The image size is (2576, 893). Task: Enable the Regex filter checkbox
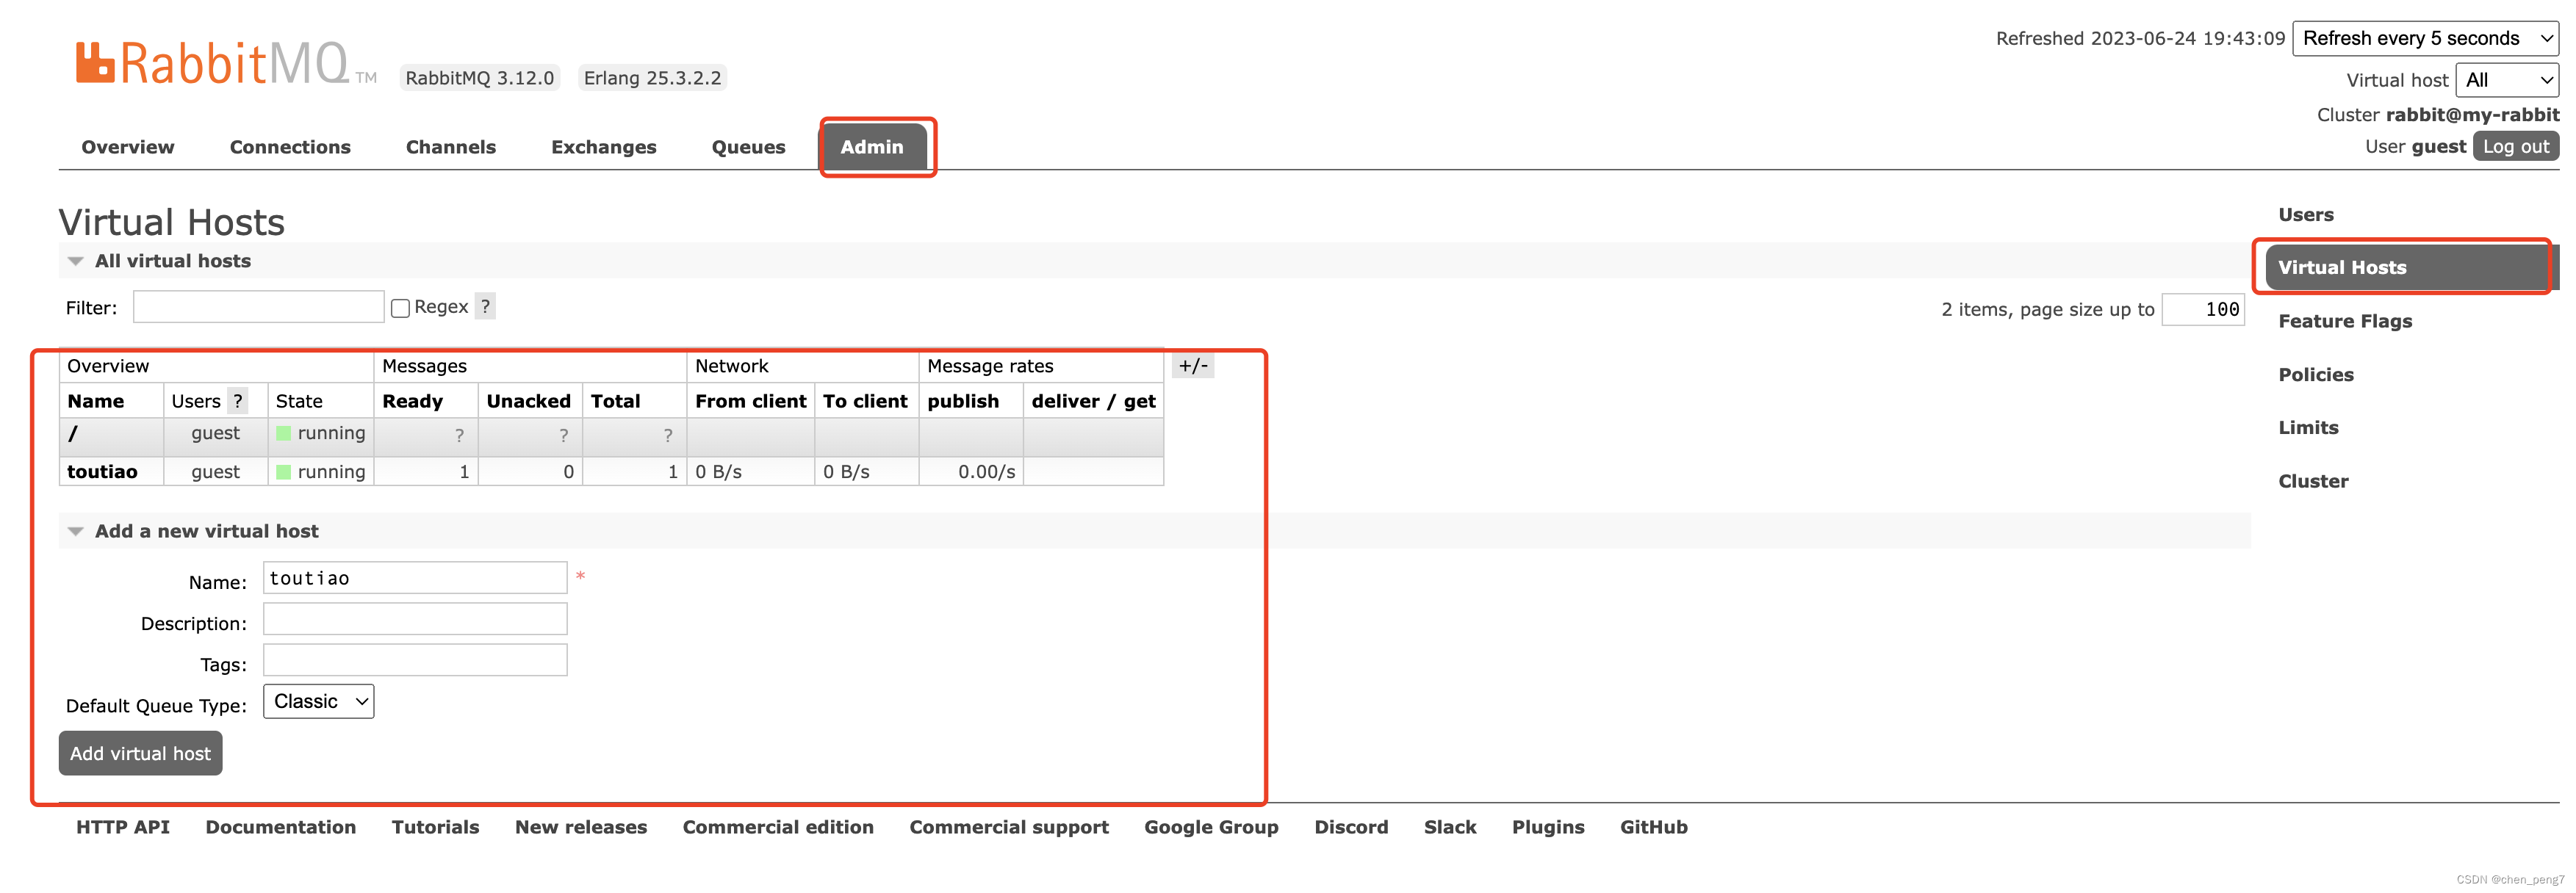point(400,308)
